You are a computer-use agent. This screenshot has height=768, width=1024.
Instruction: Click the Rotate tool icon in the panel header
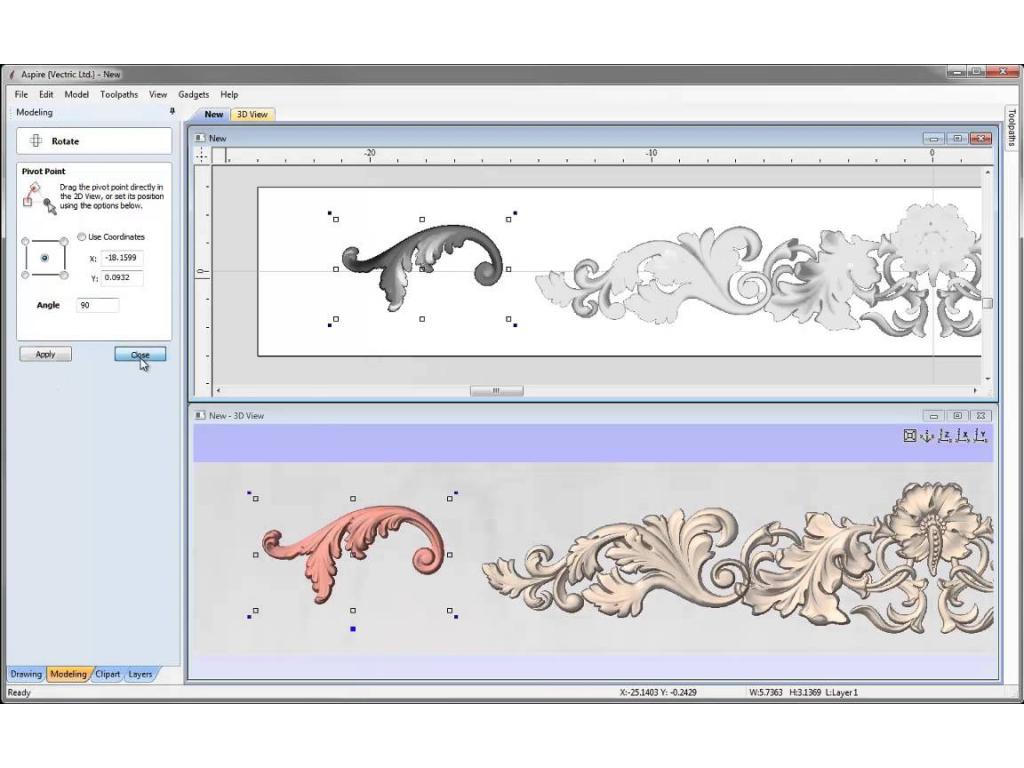pyautogui.click(x=36, y=141)
